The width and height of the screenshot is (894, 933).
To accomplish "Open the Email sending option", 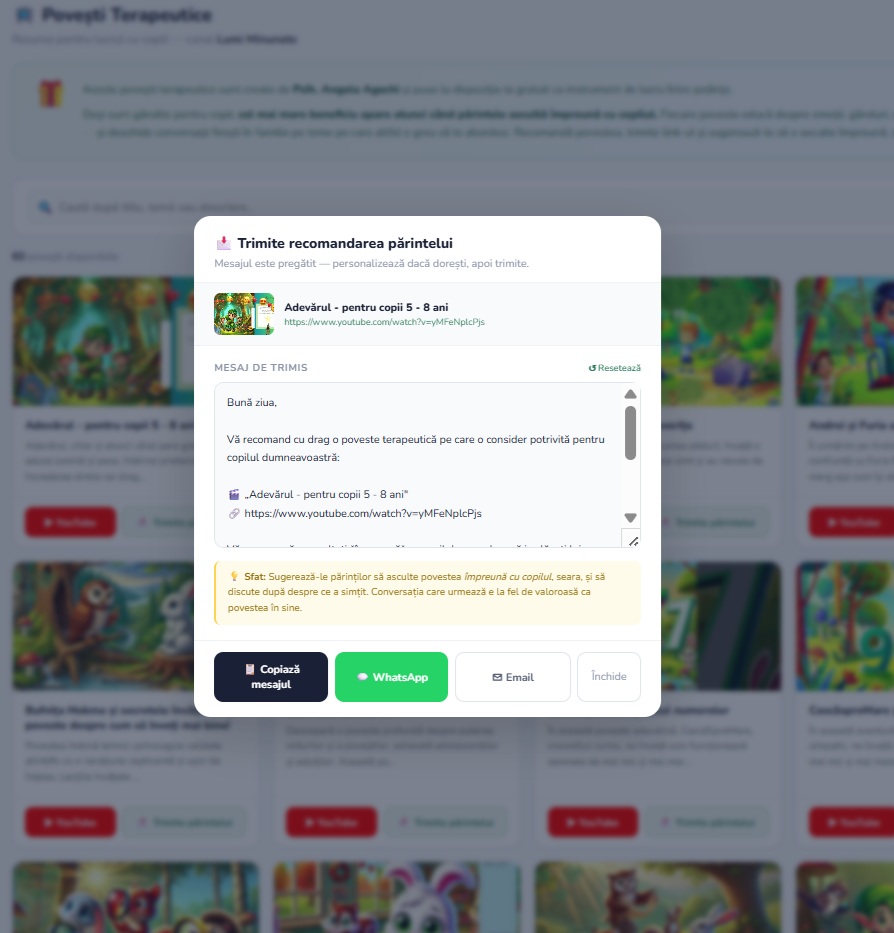I will point(512,677).
